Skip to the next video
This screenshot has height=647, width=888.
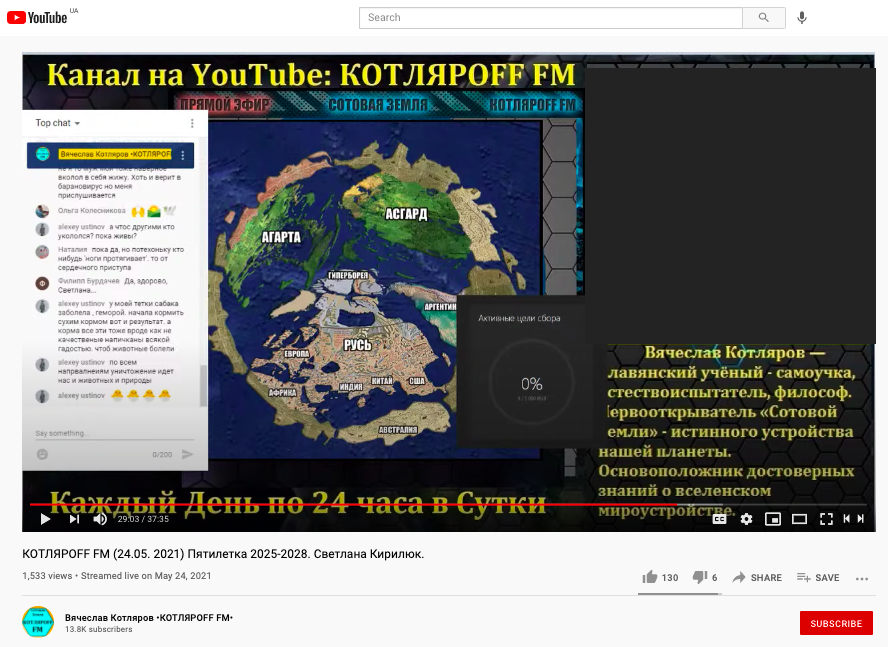(x=74, y=519)
